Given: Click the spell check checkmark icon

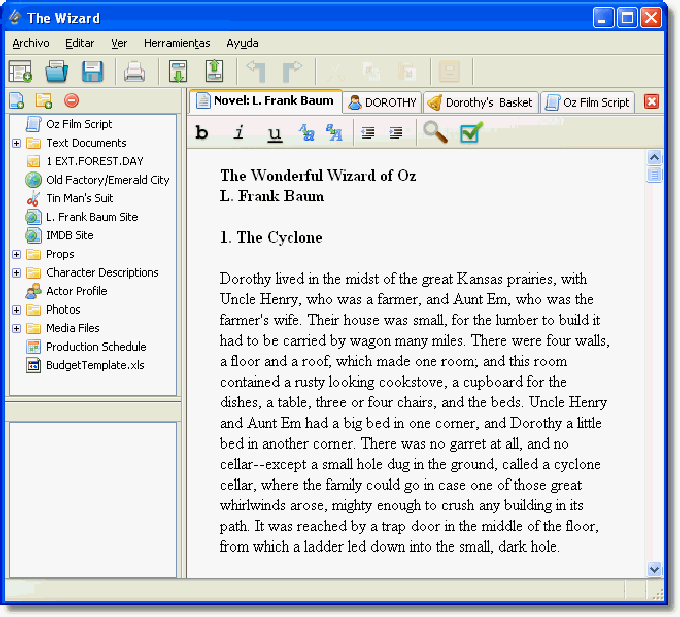Looking at the screenshot, I should (x=471, y=132).
